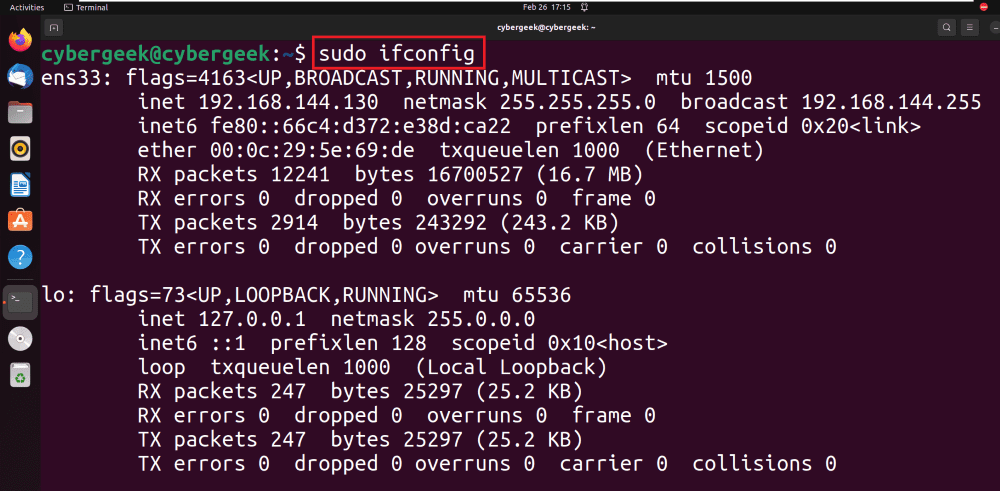Image resolution: width=1000 pixels, height=491 pixels.
Task: Click the 'flags=73<UP,LOOPBACK,RUNNING>' text
Action: (264, 295)
